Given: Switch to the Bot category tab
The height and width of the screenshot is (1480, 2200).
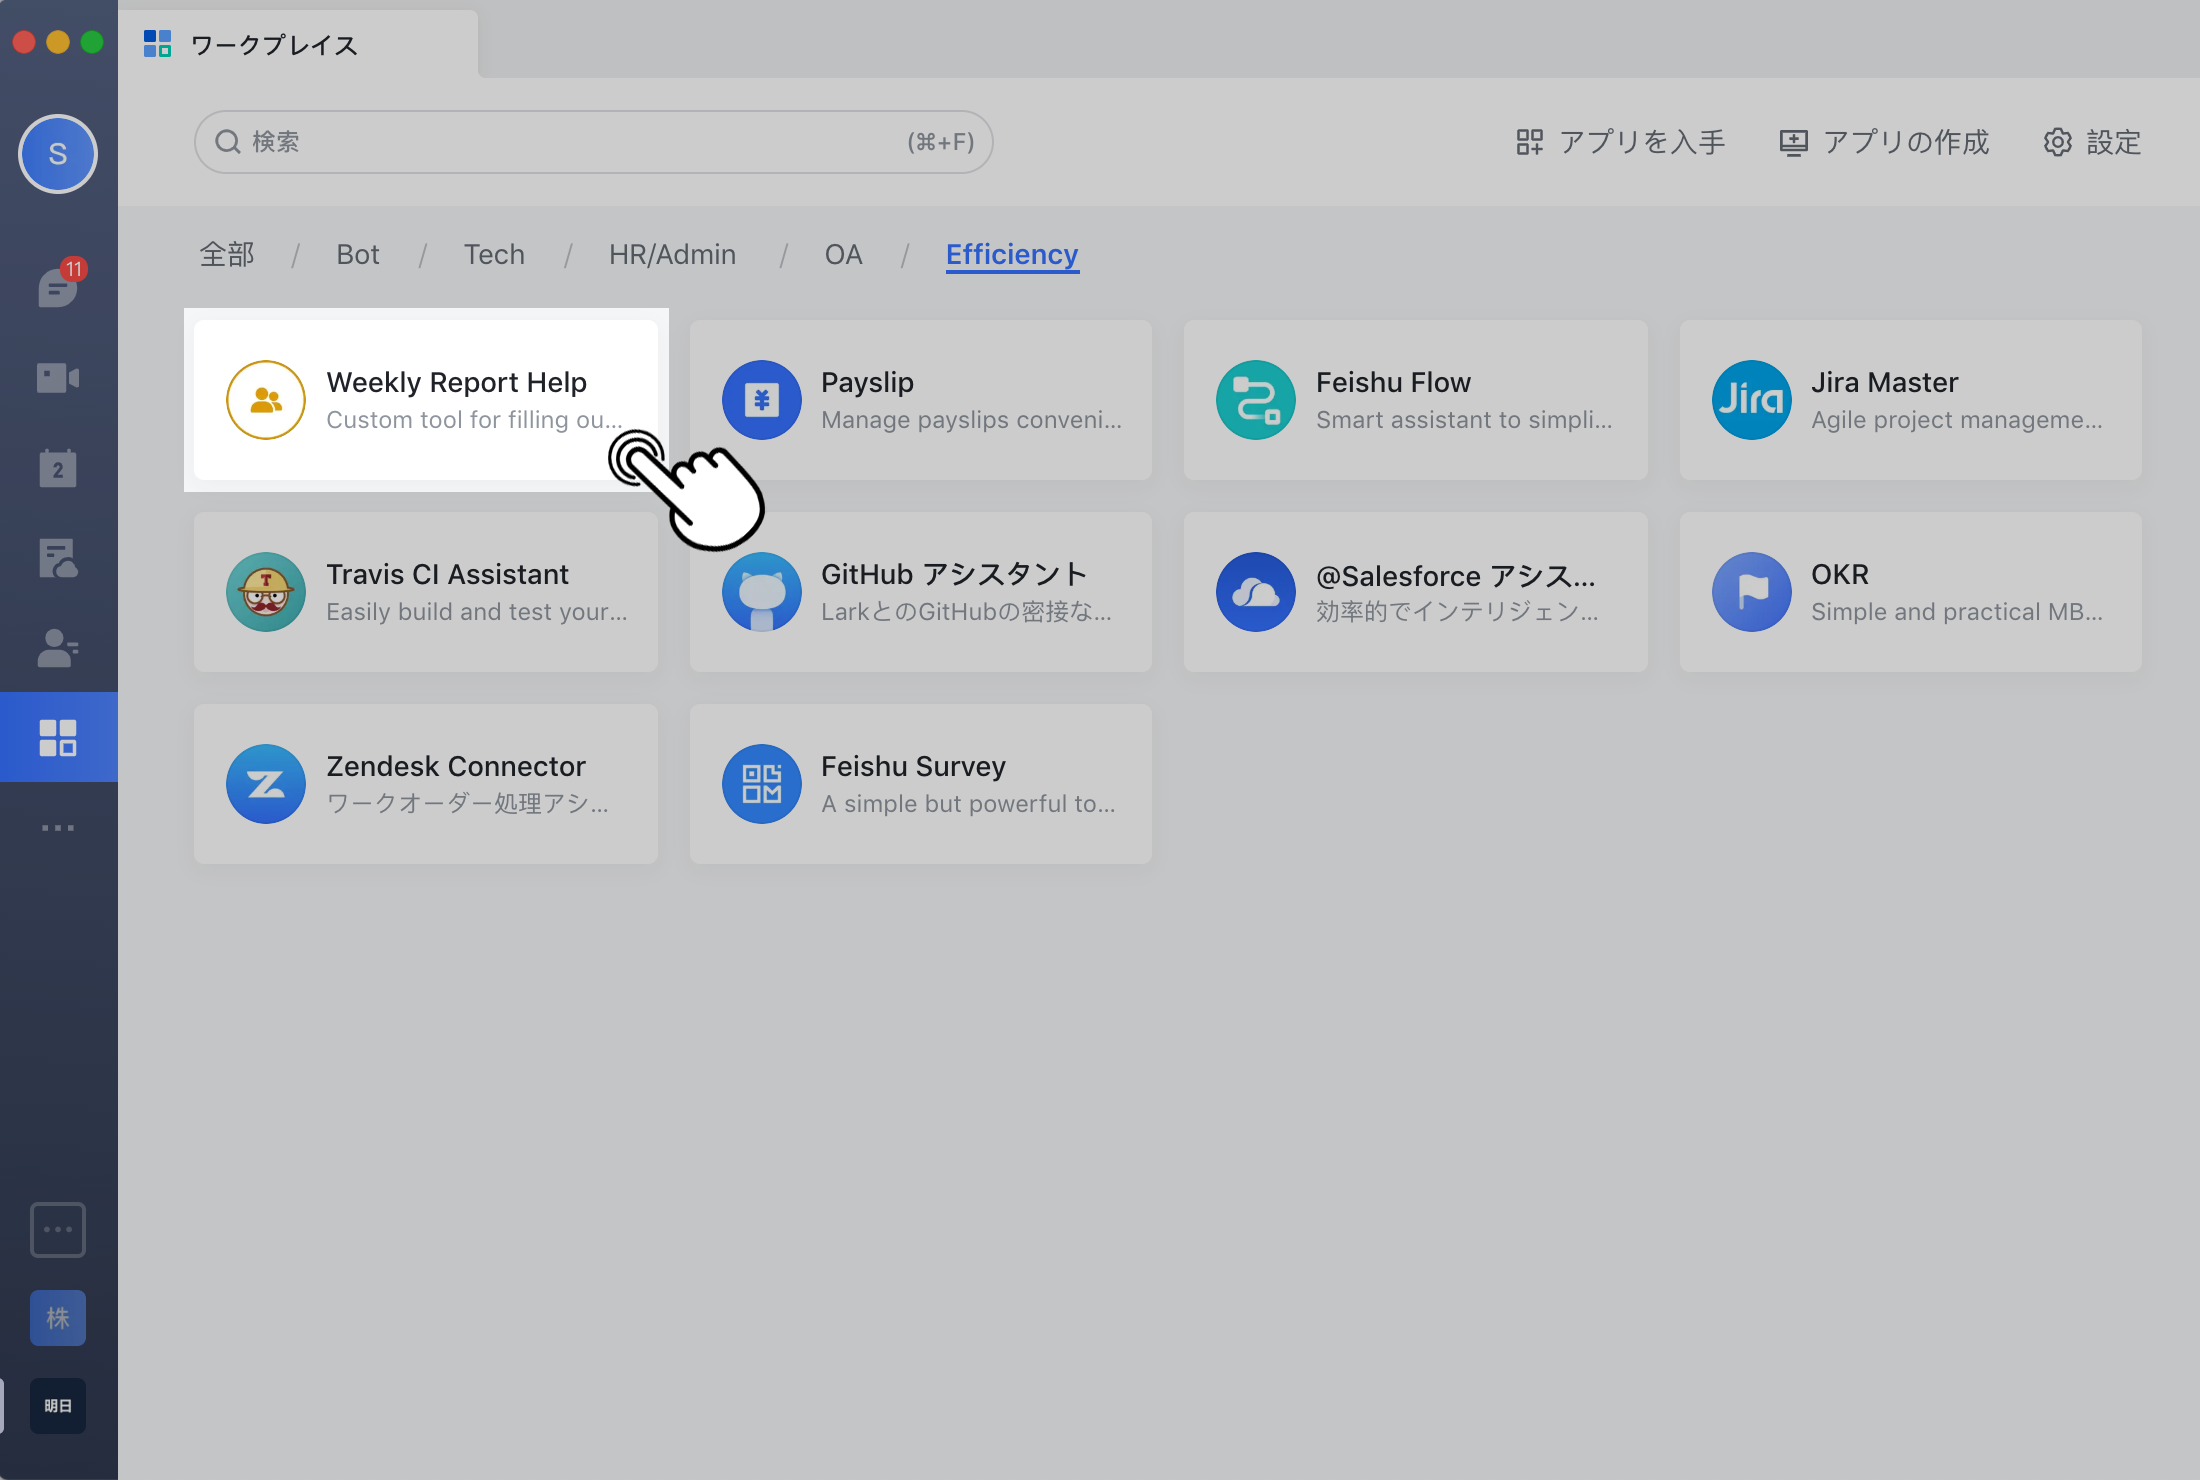Looking at the screenshot, I should [x=357, y=255].
